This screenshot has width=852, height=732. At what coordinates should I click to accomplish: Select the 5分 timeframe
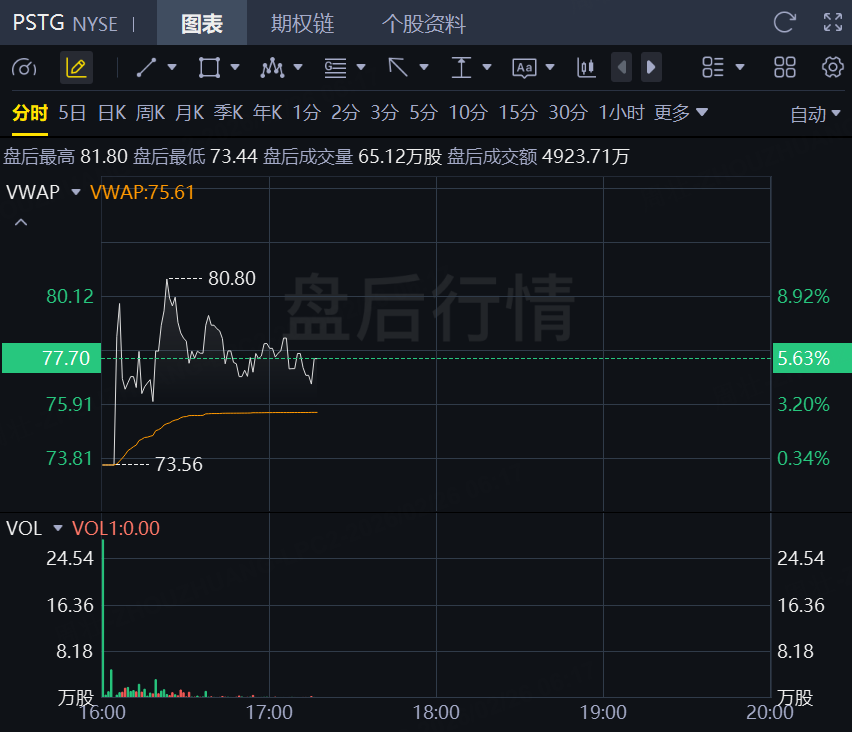click(x=423, y=113)
